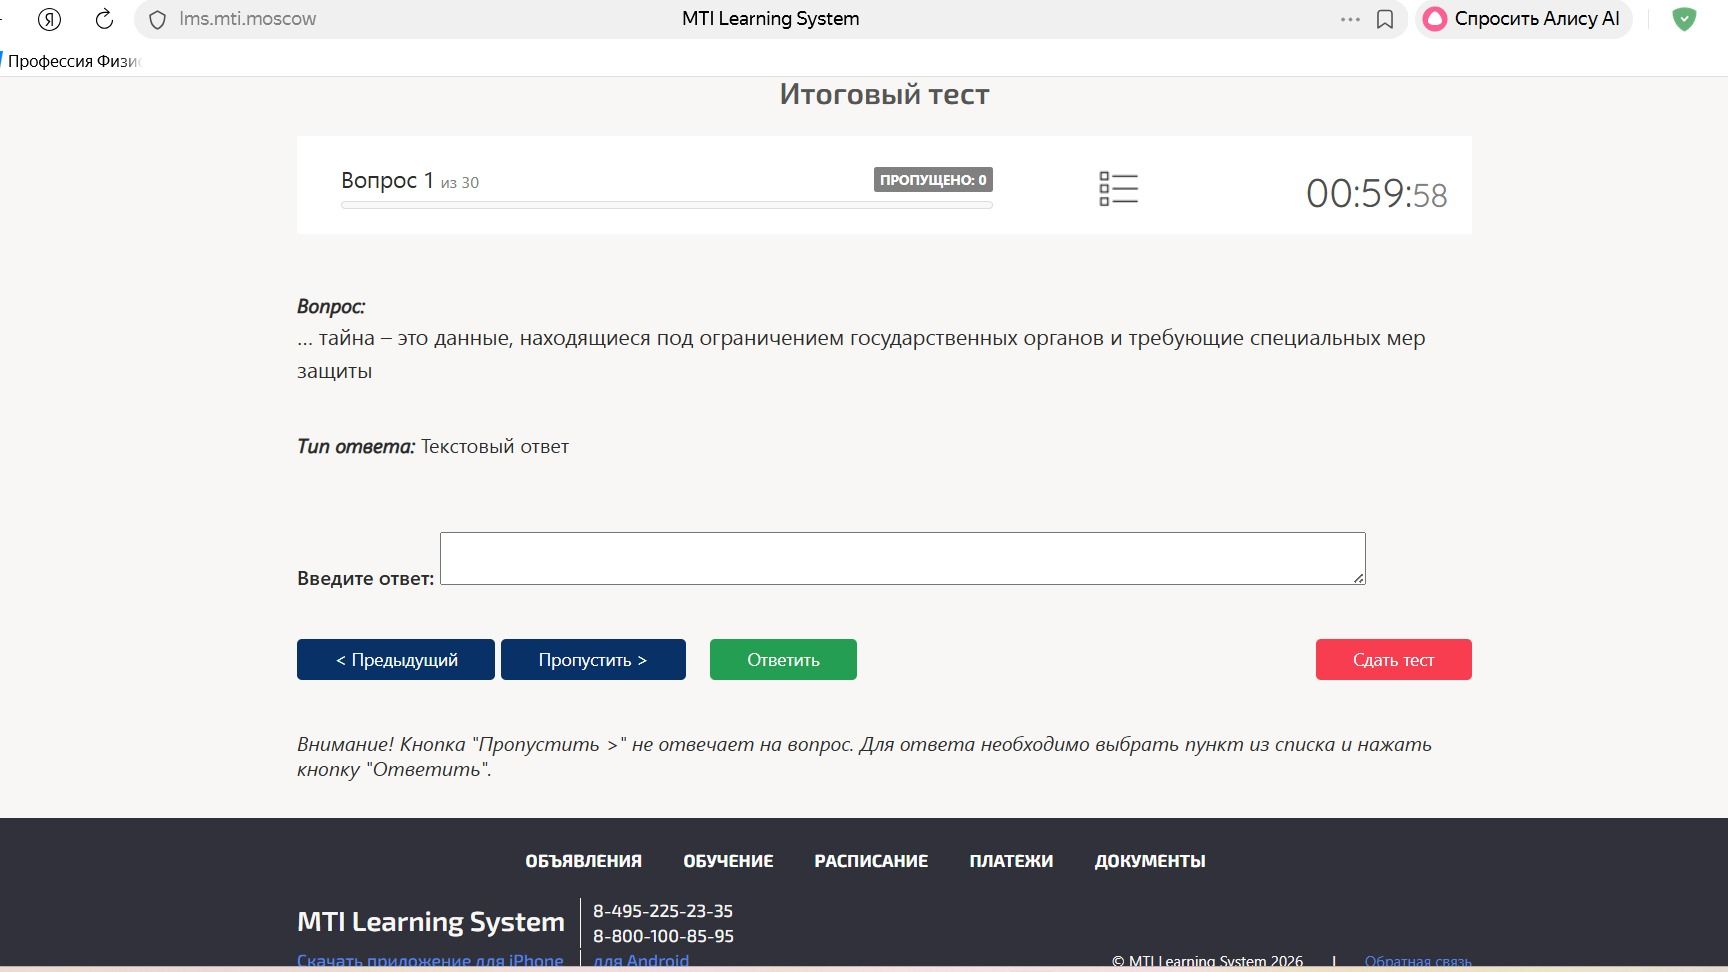Open ДОКУМЕНТЫ in the footer menu
The height and width of the screenshot is (972, 1728).
tap(1150, 861)
